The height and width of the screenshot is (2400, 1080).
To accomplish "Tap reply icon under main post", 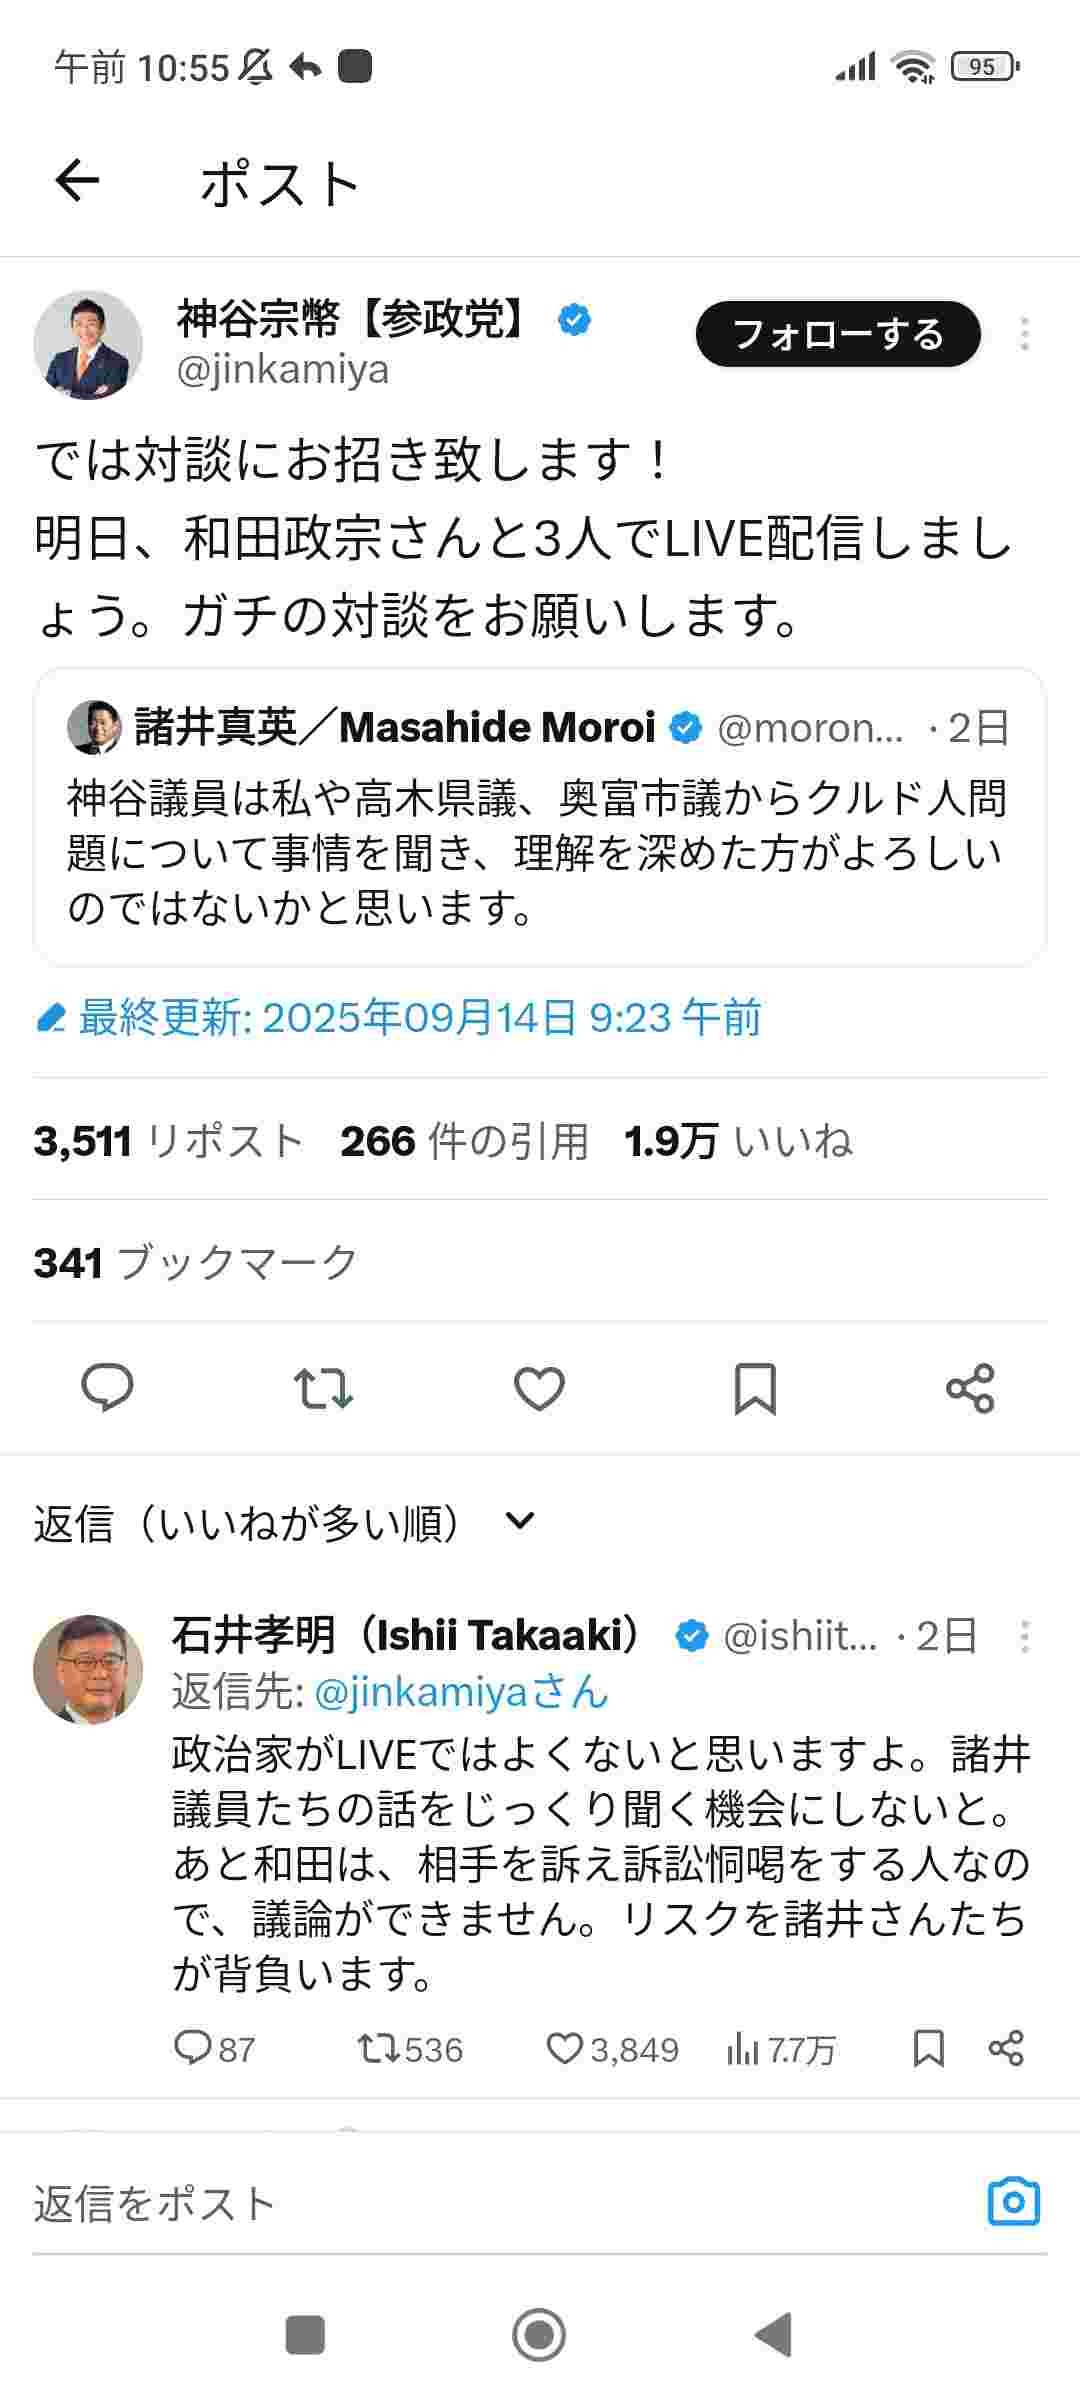I will tap(107, 1388).
